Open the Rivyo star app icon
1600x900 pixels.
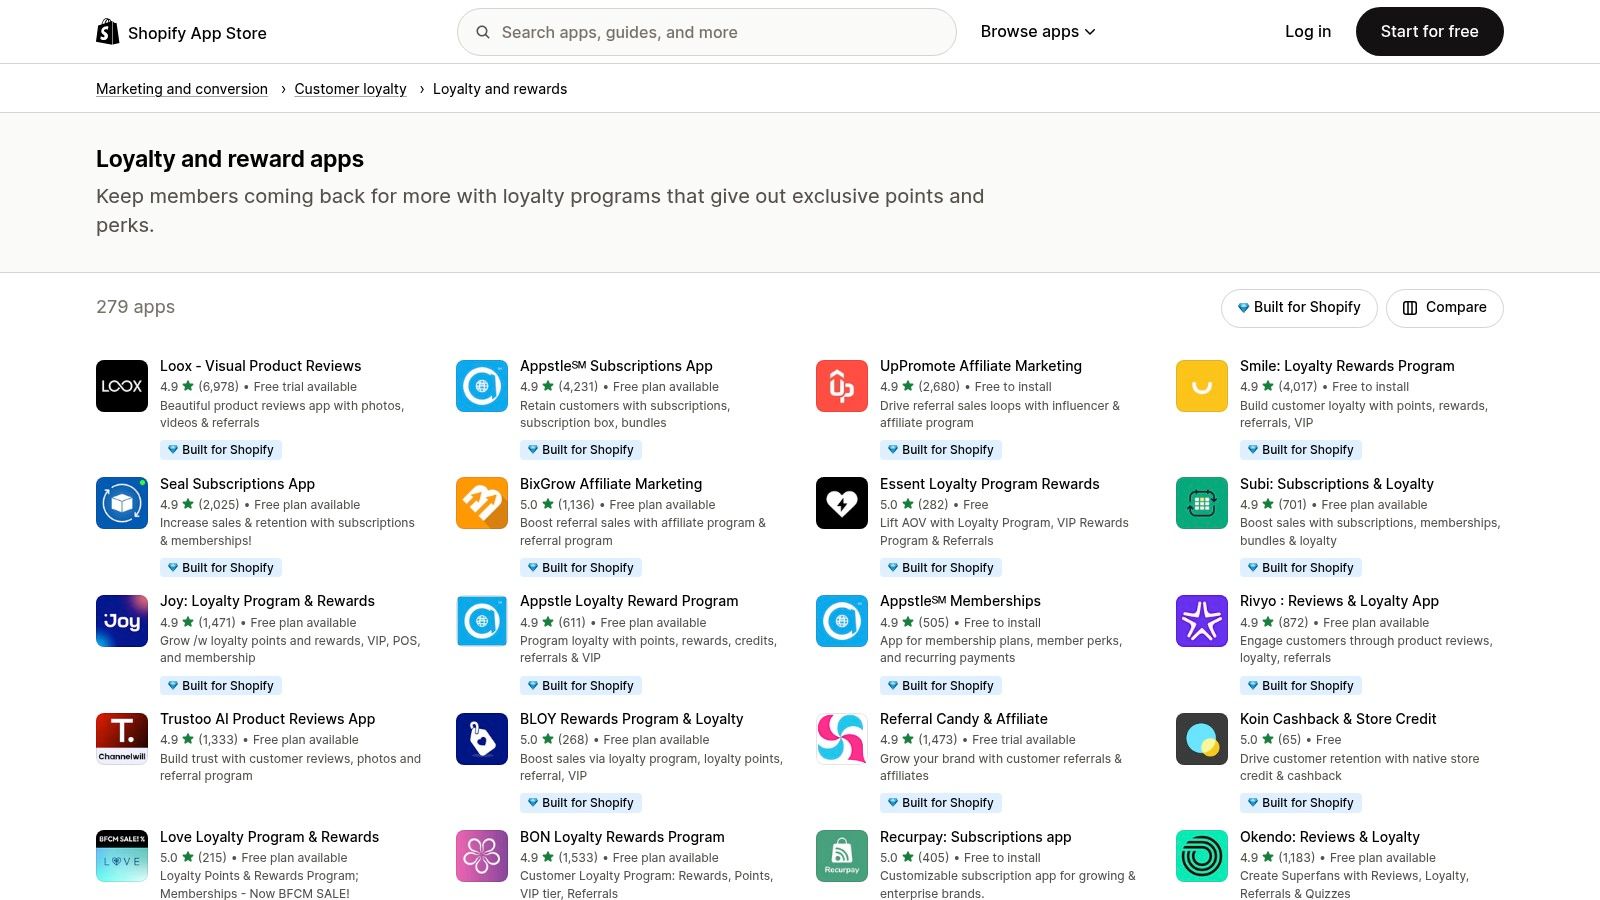(x=1202, y=621)
